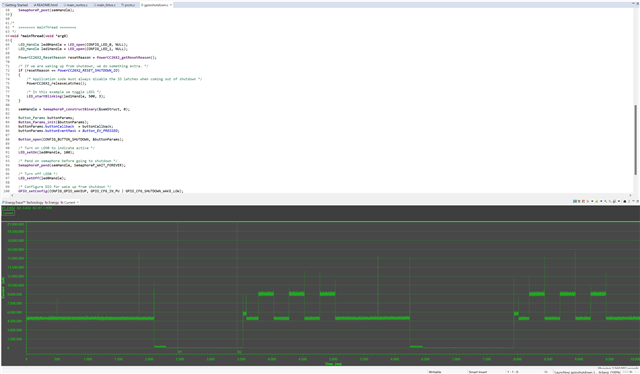Click the X1 cursor marker on the graph
The image size is (640, 374).
(x=180, y=352)
